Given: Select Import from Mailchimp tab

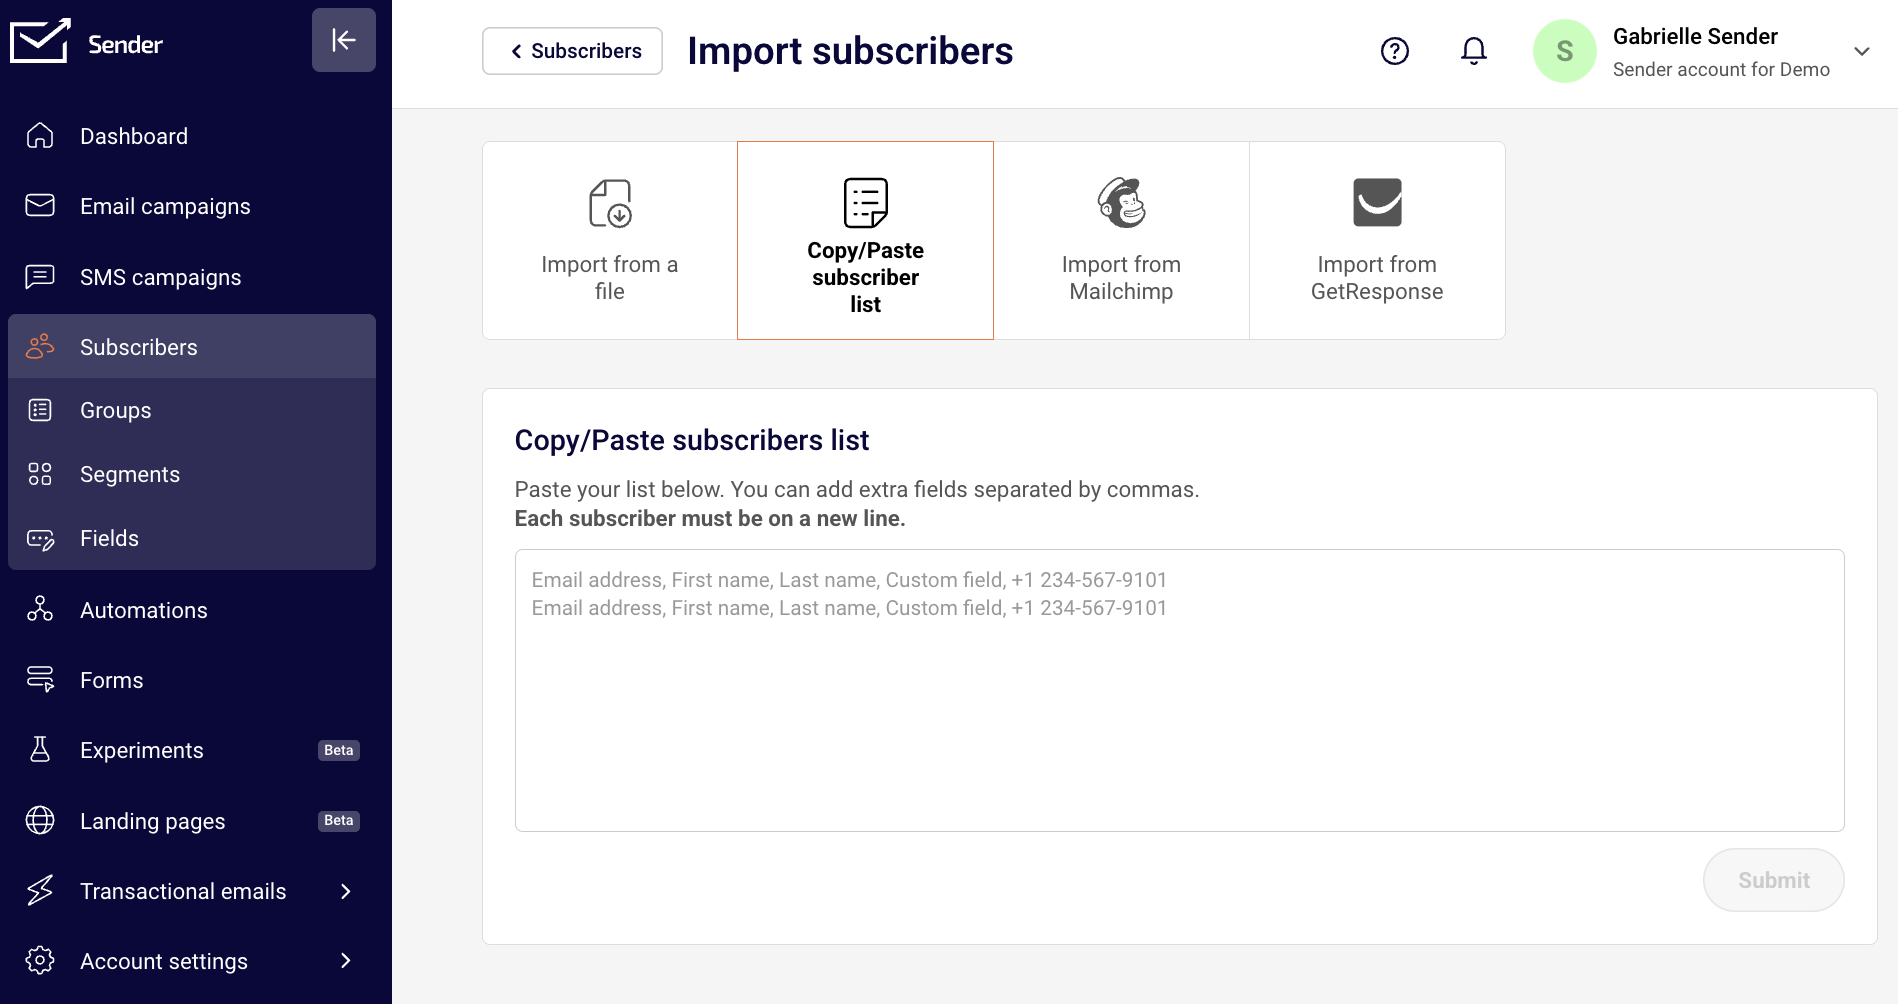Looking at the screenshot, I should [x=1121, y=240].
